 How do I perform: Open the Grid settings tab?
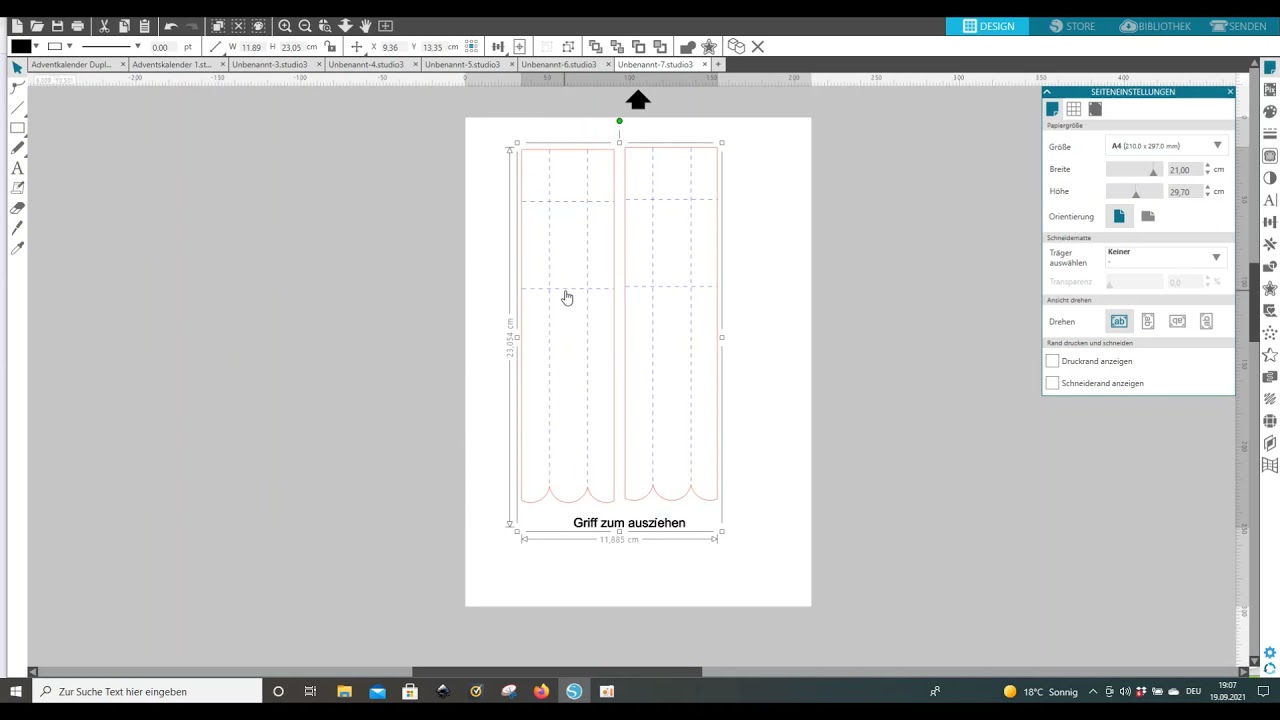click(x=1073, y=109)
